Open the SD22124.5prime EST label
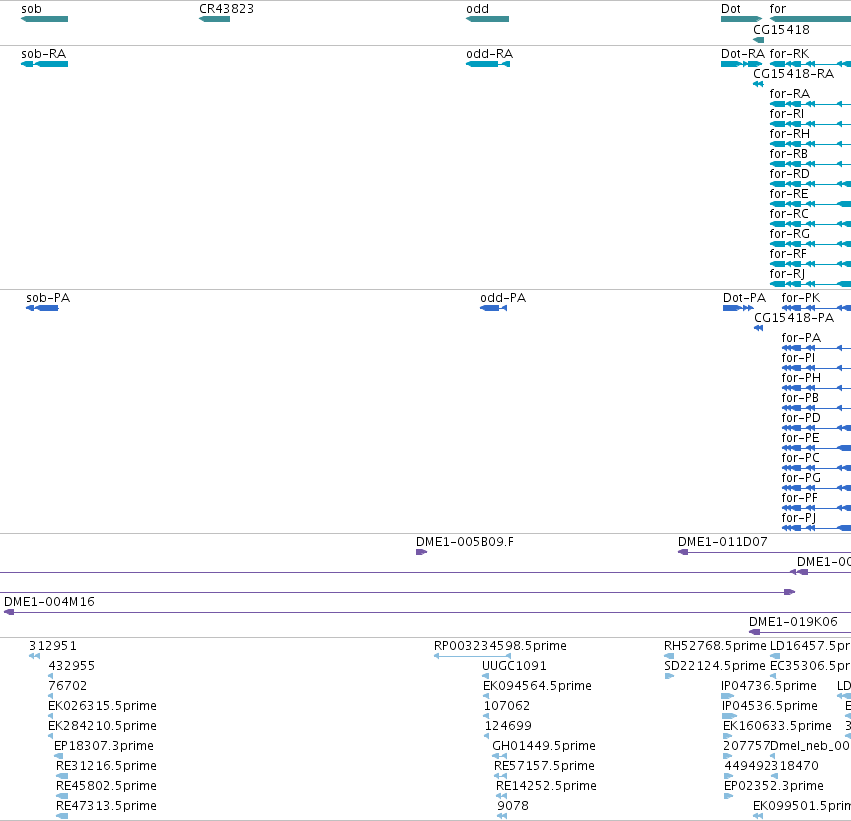 pyautogui.click(x=715, y=666)
